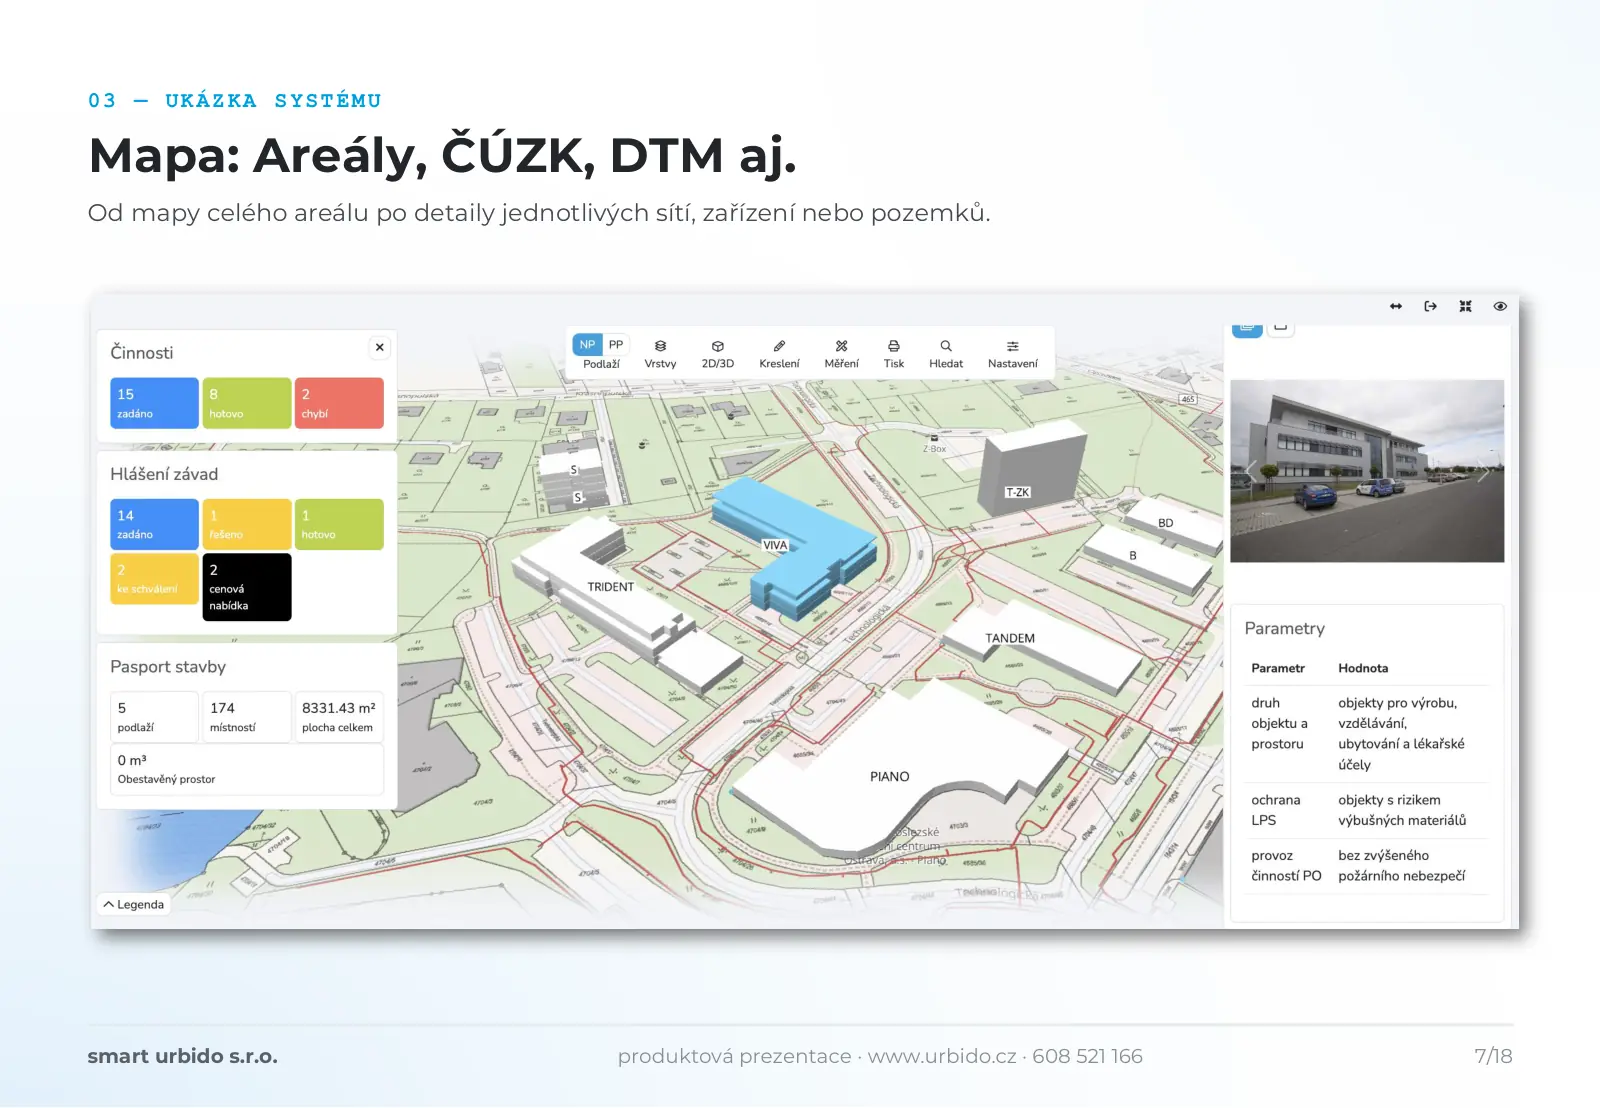Activate the Měření measuring tool

[x=841, y=354]
